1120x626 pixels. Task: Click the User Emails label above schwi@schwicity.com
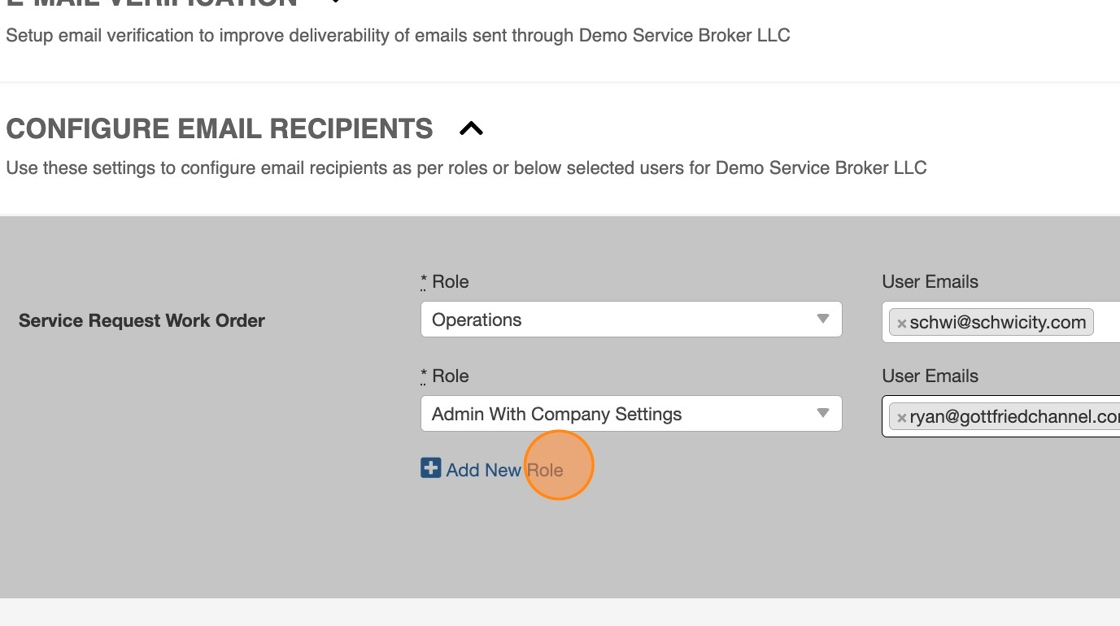930,282
